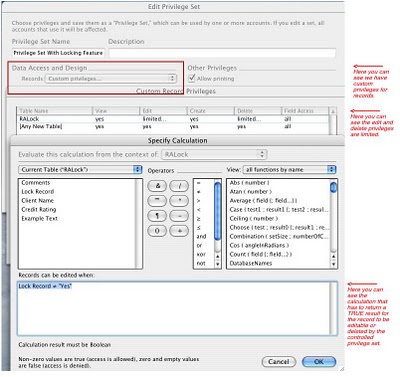Insert parentheses operator button

157,231
